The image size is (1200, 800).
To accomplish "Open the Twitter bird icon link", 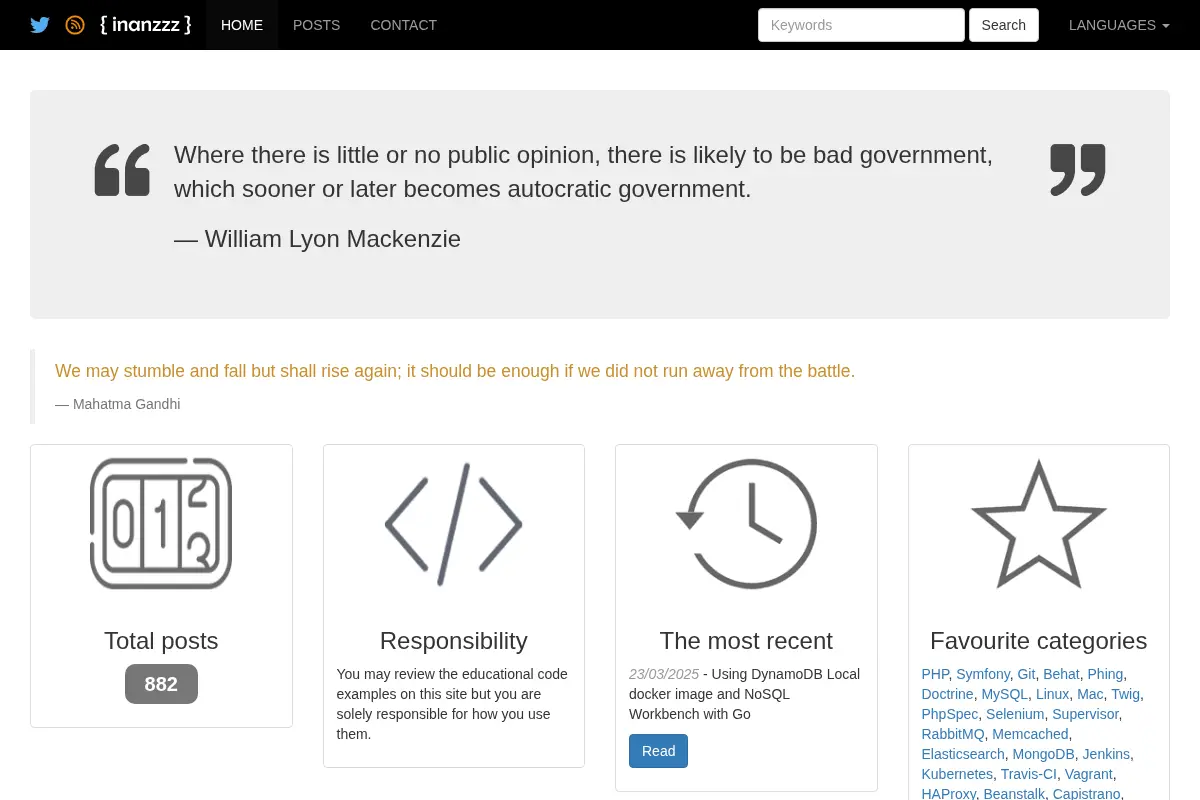I will pos(40,25).
